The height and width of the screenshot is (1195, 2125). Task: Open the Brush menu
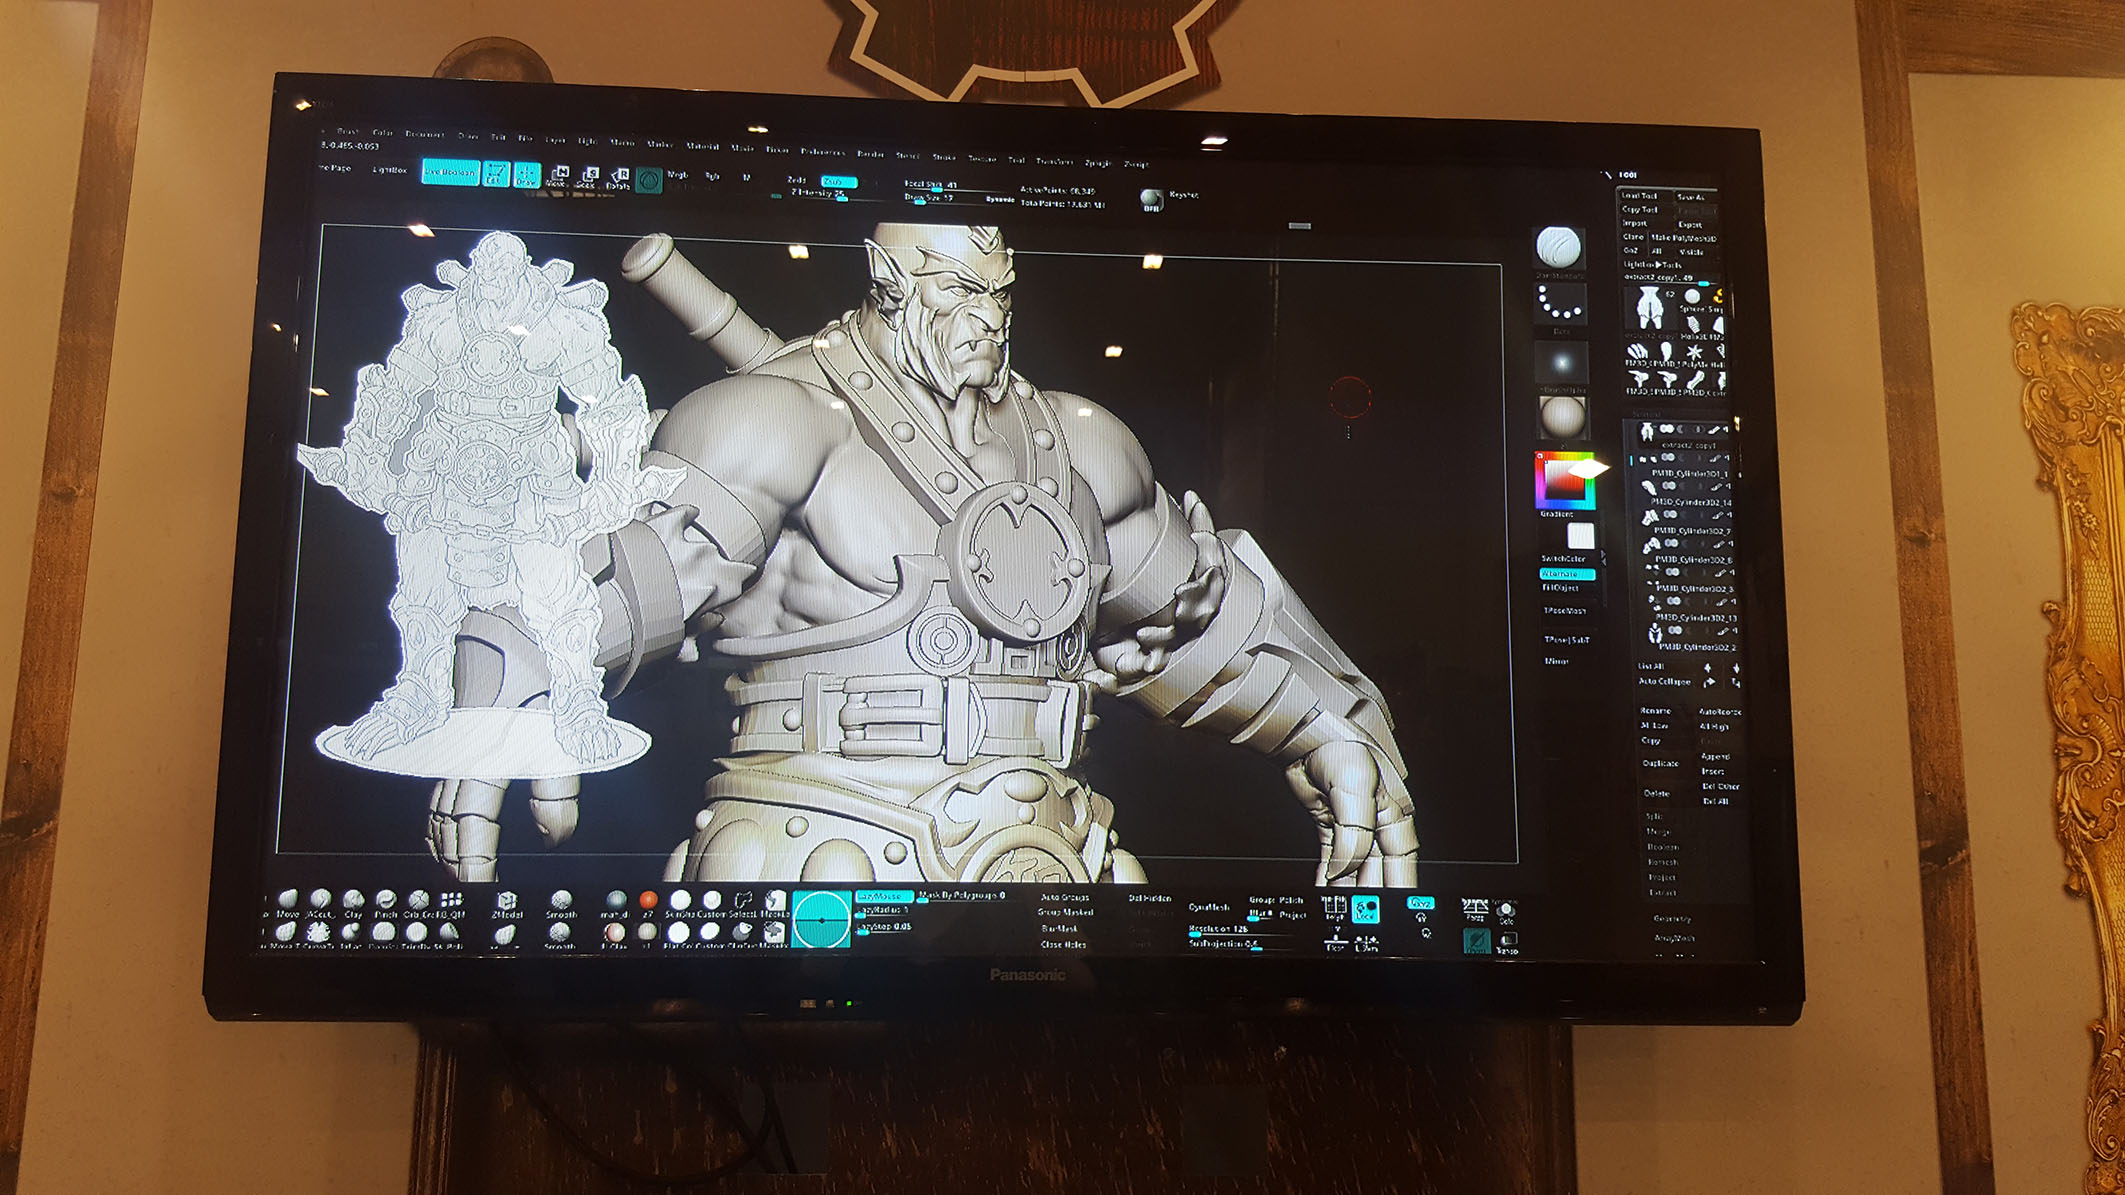348,132
